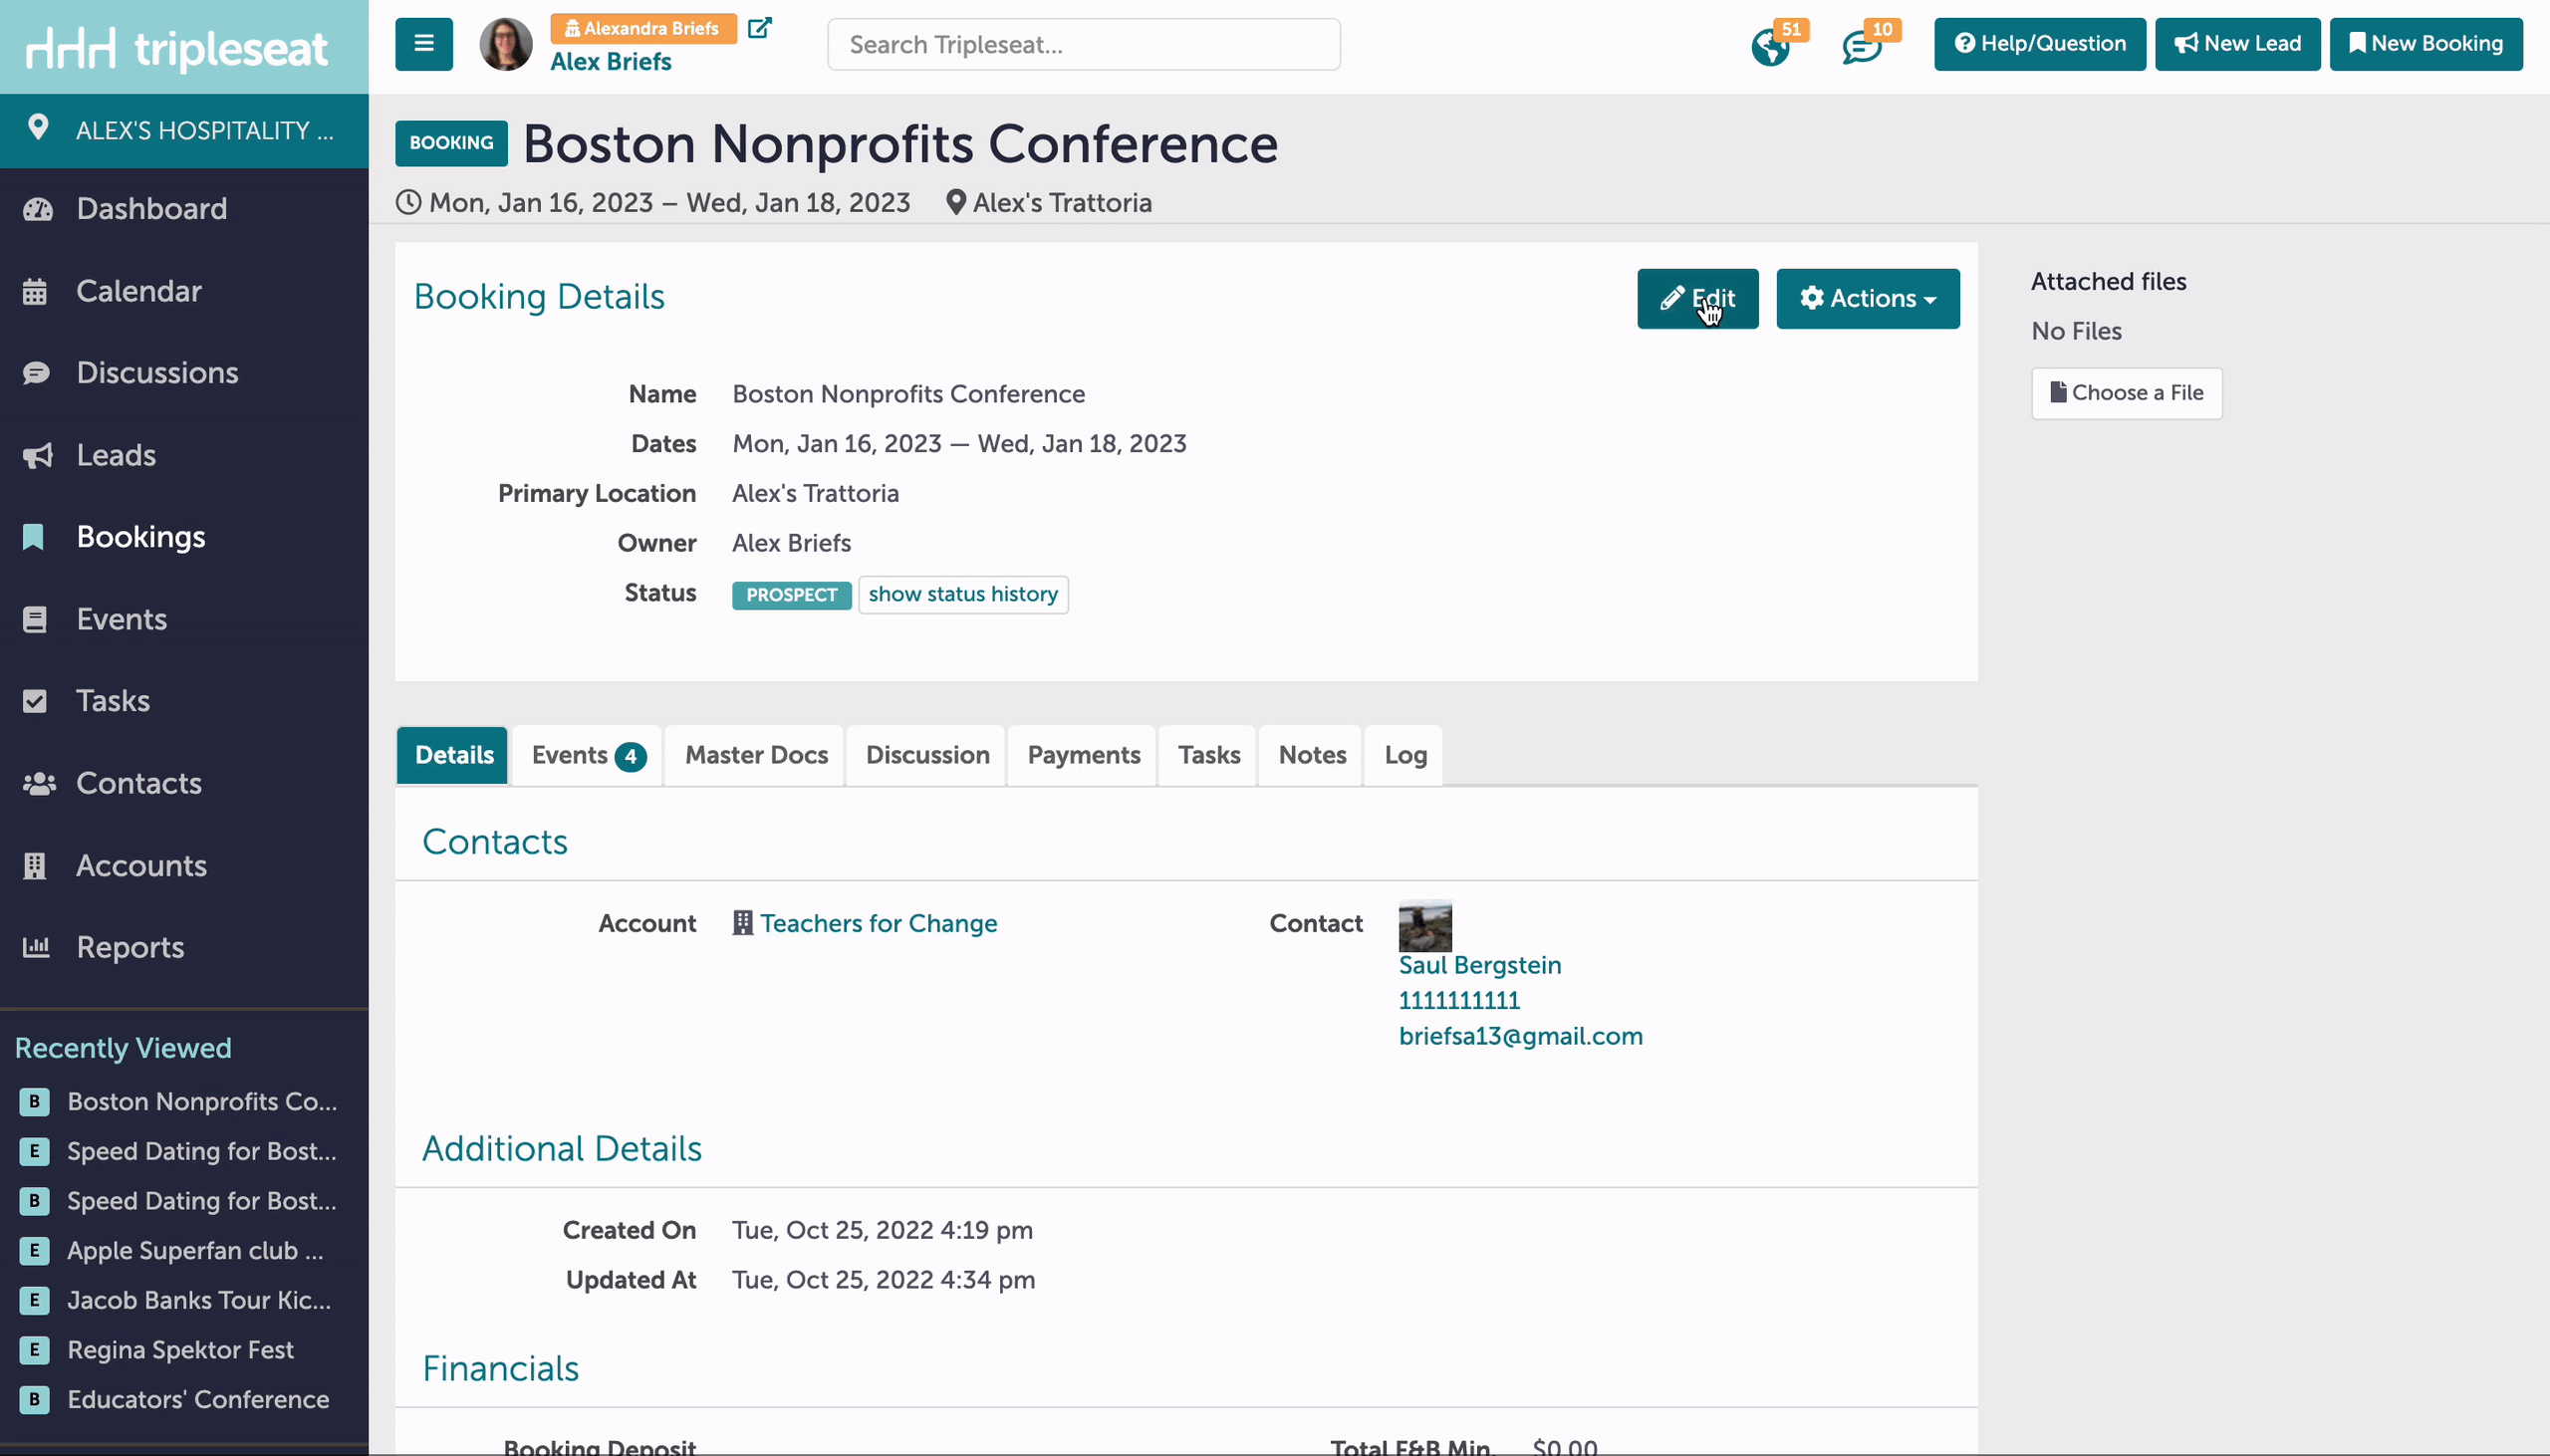Click the Search Tripleseat input field
The image size is (2550, 1456).
click(1083, 44)
